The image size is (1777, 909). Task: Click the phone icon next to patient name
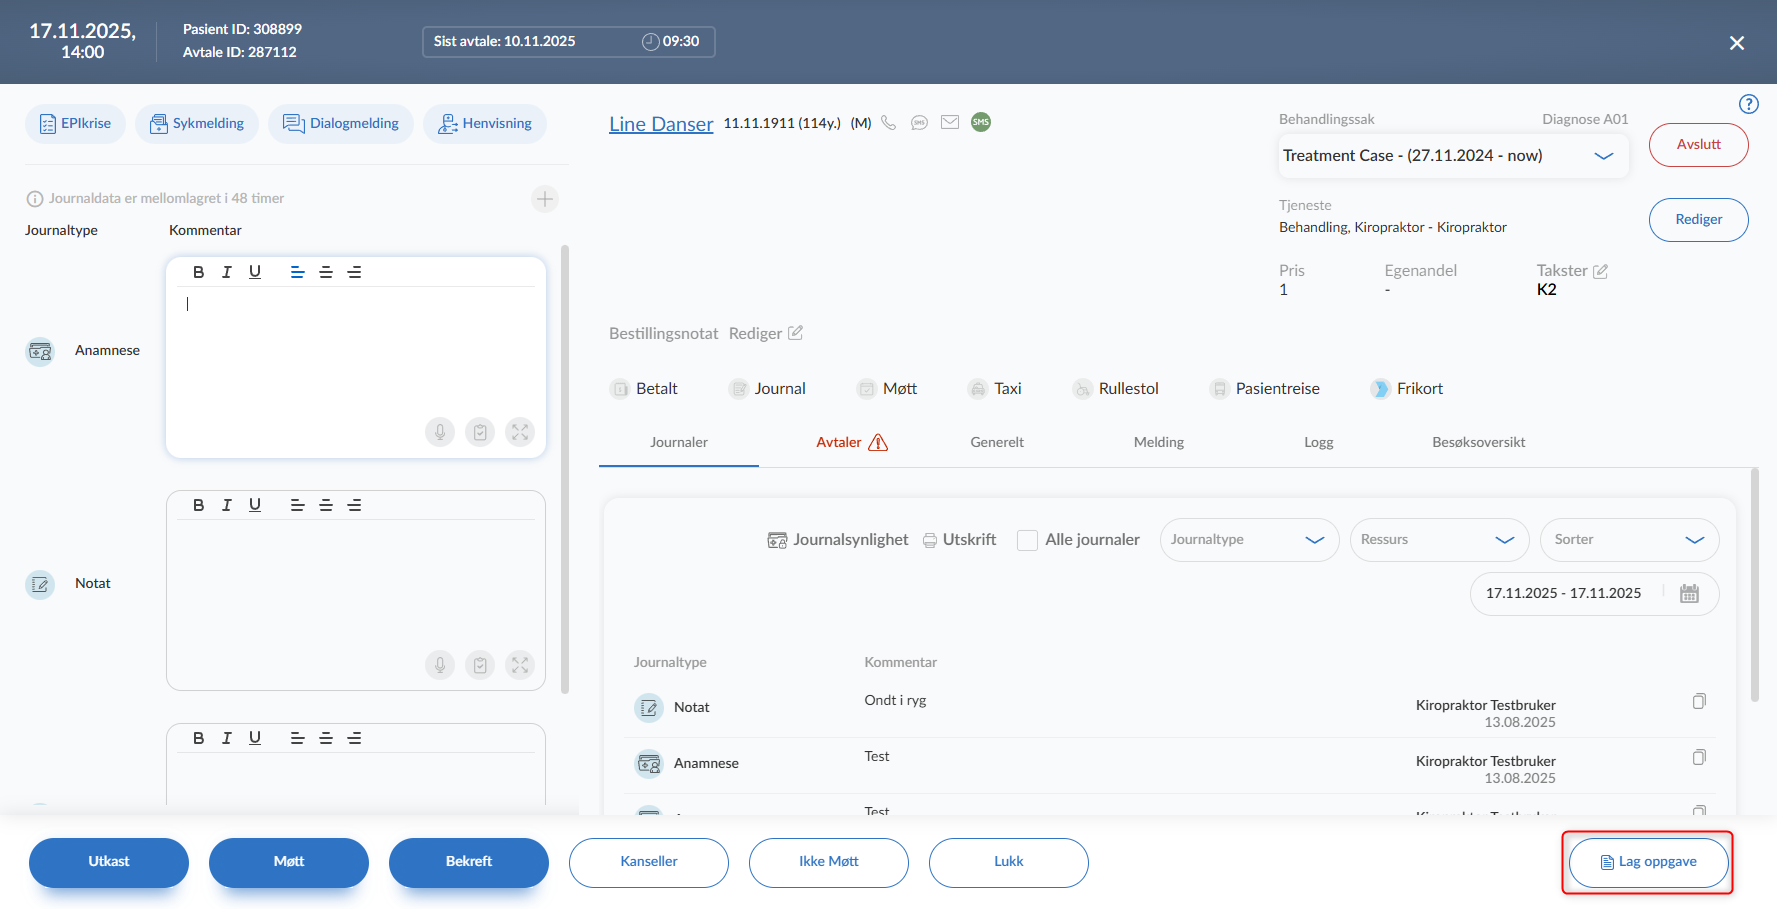pos(888,123)
